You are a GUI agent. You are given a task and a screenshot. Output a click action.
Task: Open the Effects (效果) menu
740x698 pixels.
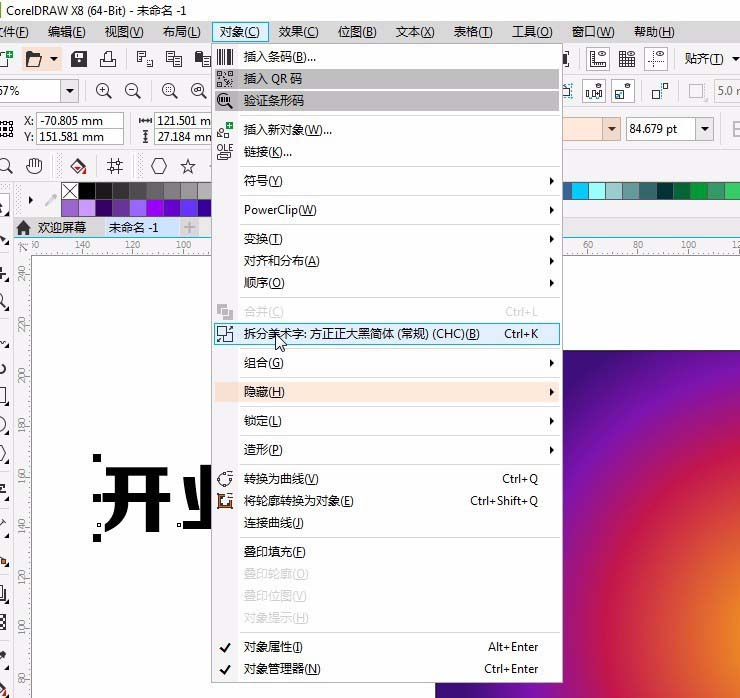(298, 32)
